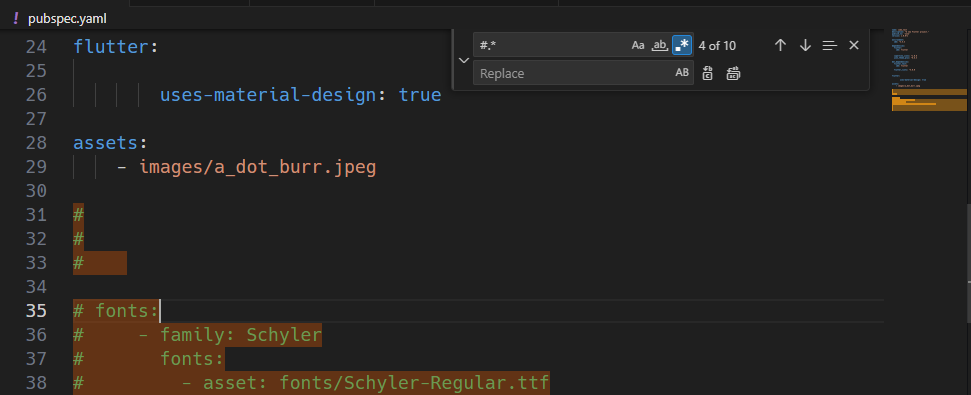Toggle Match Case in find widget
Viewport: 971px width, 395px height.
coord(638,45)
